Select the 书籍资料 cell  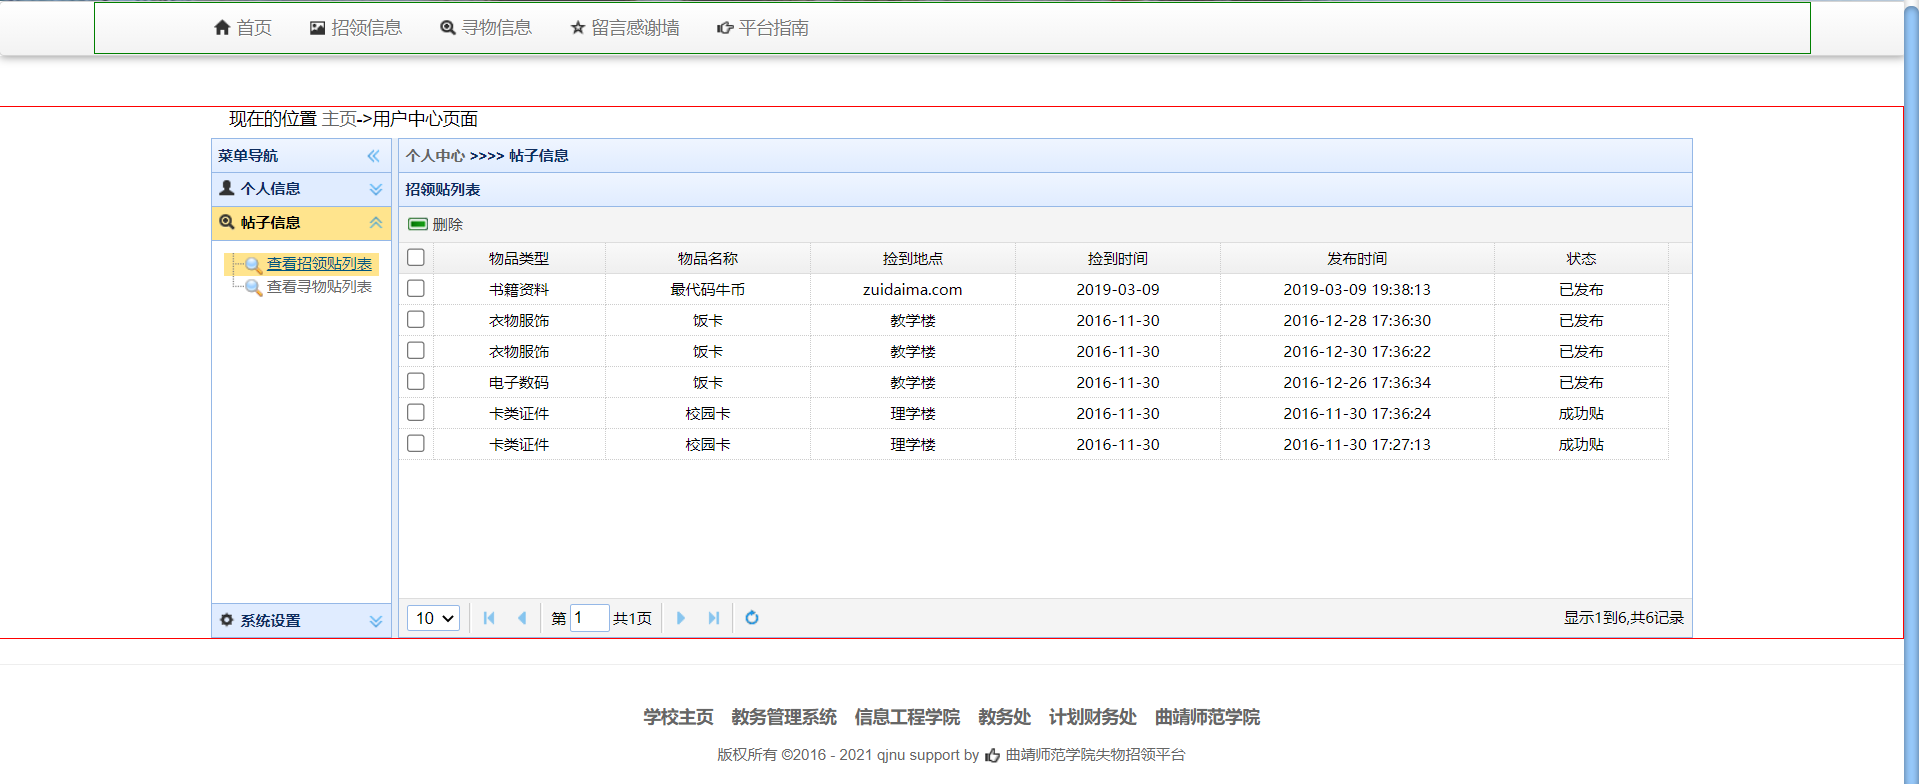coord(519,289)
